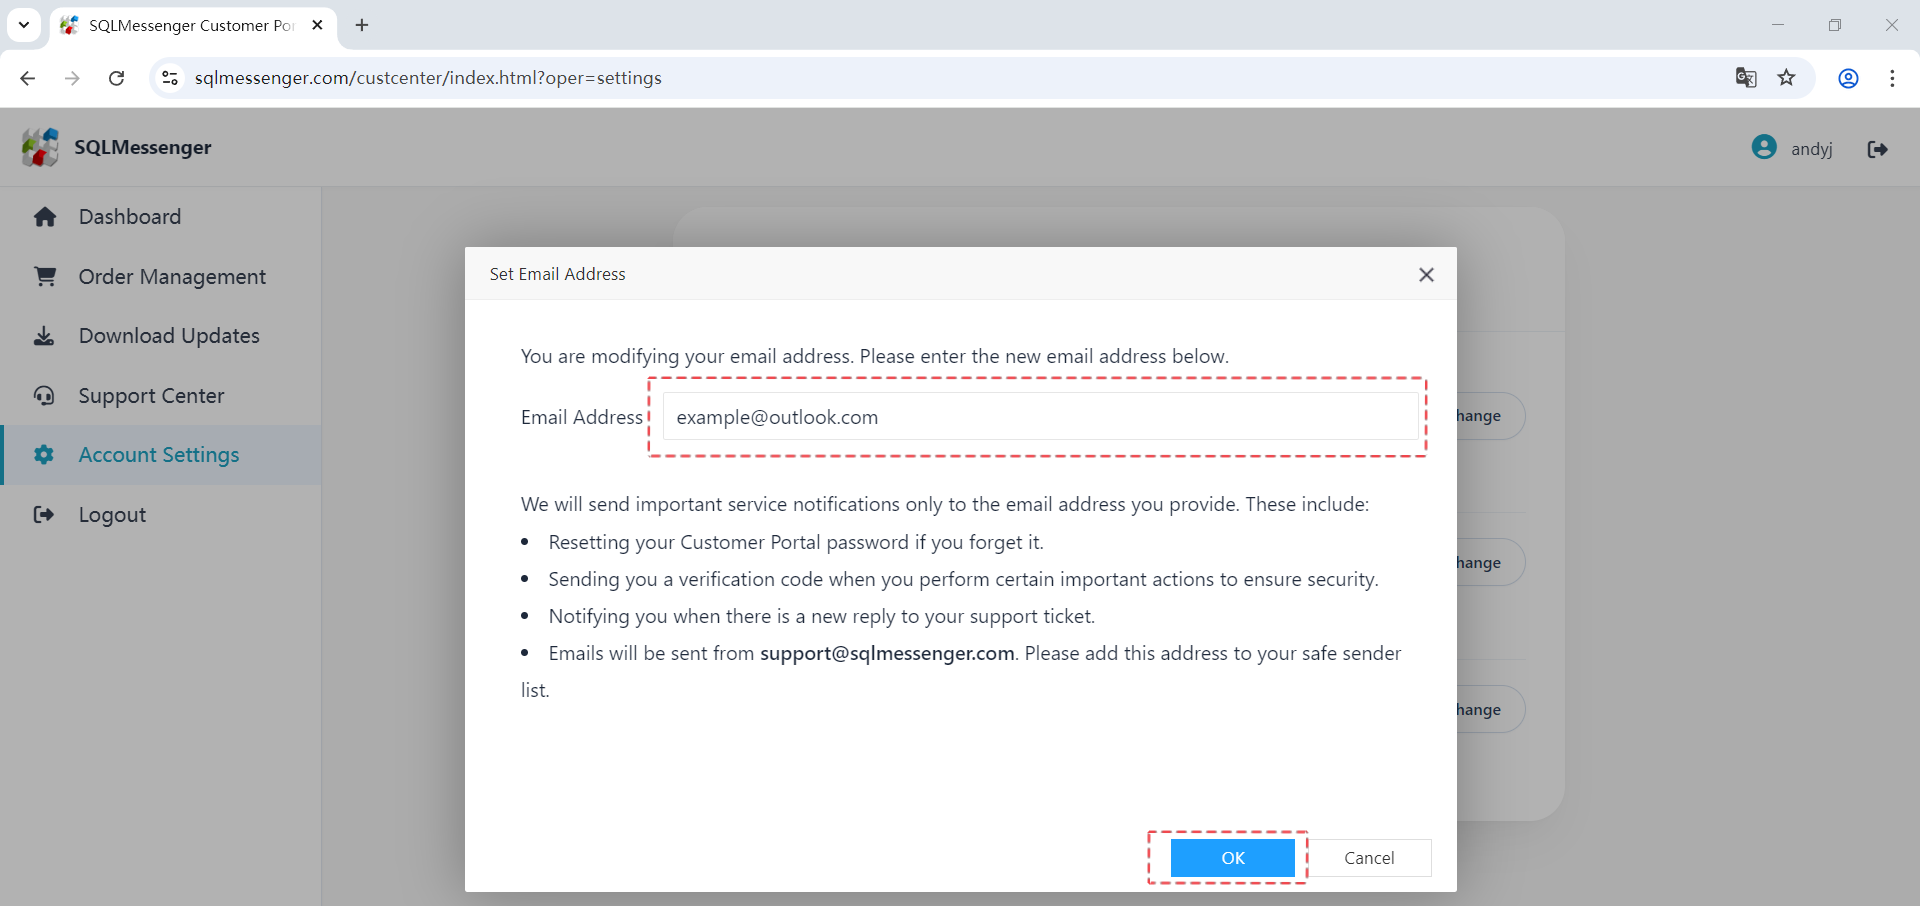Open site settings via the tune icon
Viewport: 1920px width, 906px height.
[x=170, y=78]
